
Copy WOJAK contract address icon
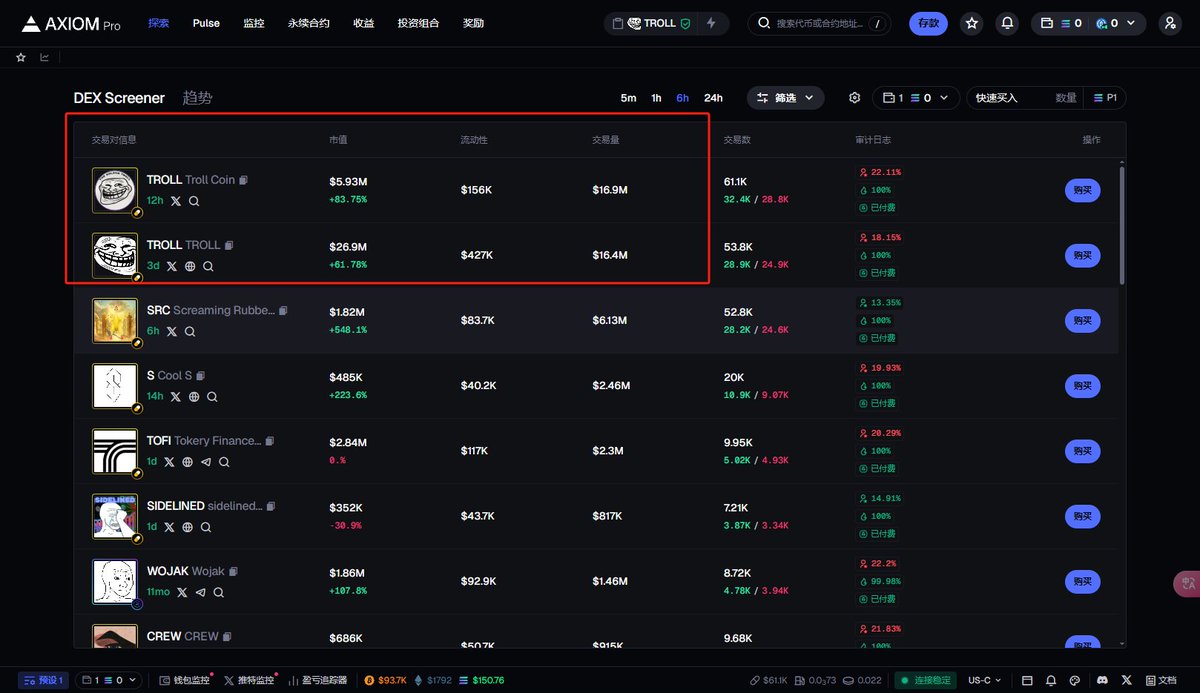click(x=234, y=572)
